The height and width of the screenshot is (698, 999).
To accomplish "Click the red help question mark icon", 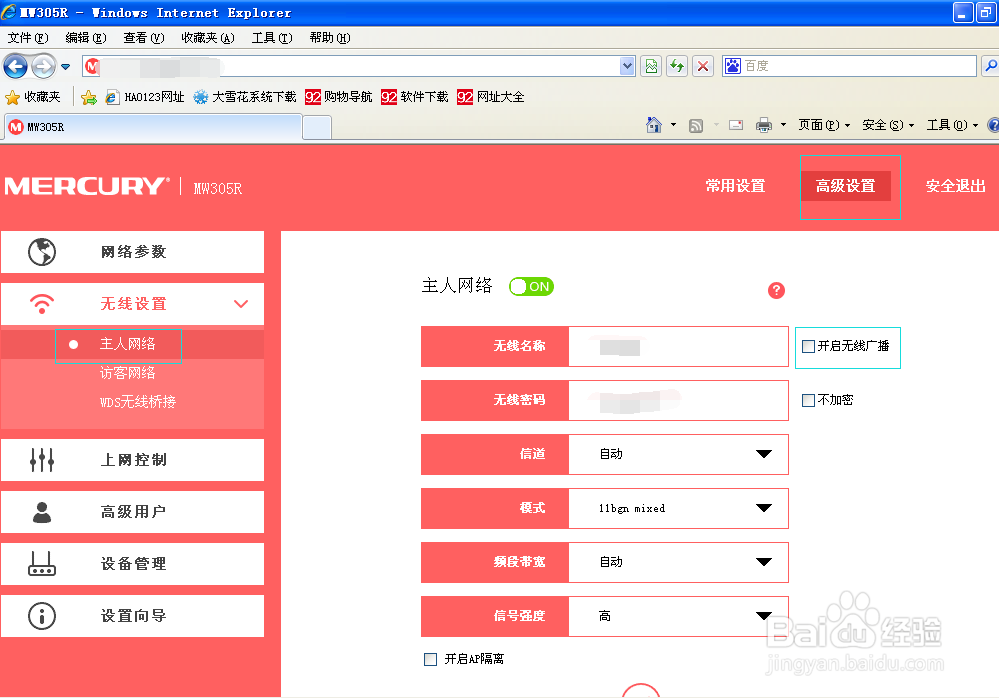I will pos(776,290).
